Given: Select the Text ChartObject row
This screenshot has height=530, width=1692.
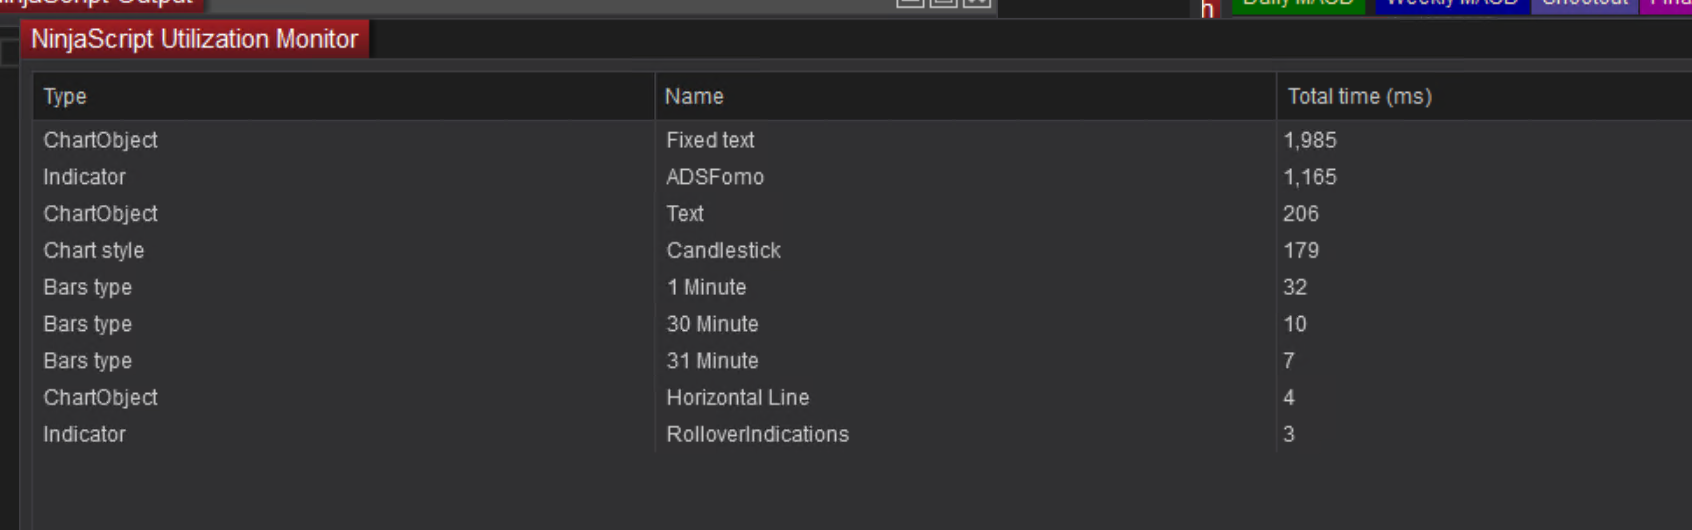Looking at the screenshot, I should click(x=685, y=214).
